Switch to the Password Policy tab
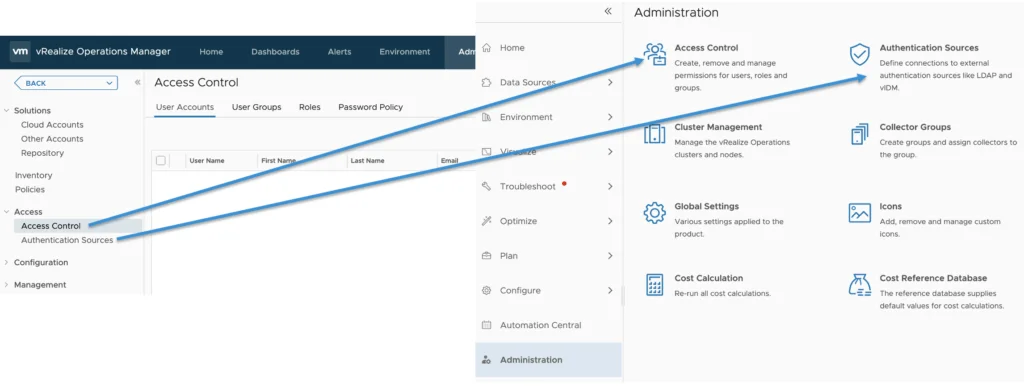Screen dimensions: 1024x392 click(x=370, y=107)
